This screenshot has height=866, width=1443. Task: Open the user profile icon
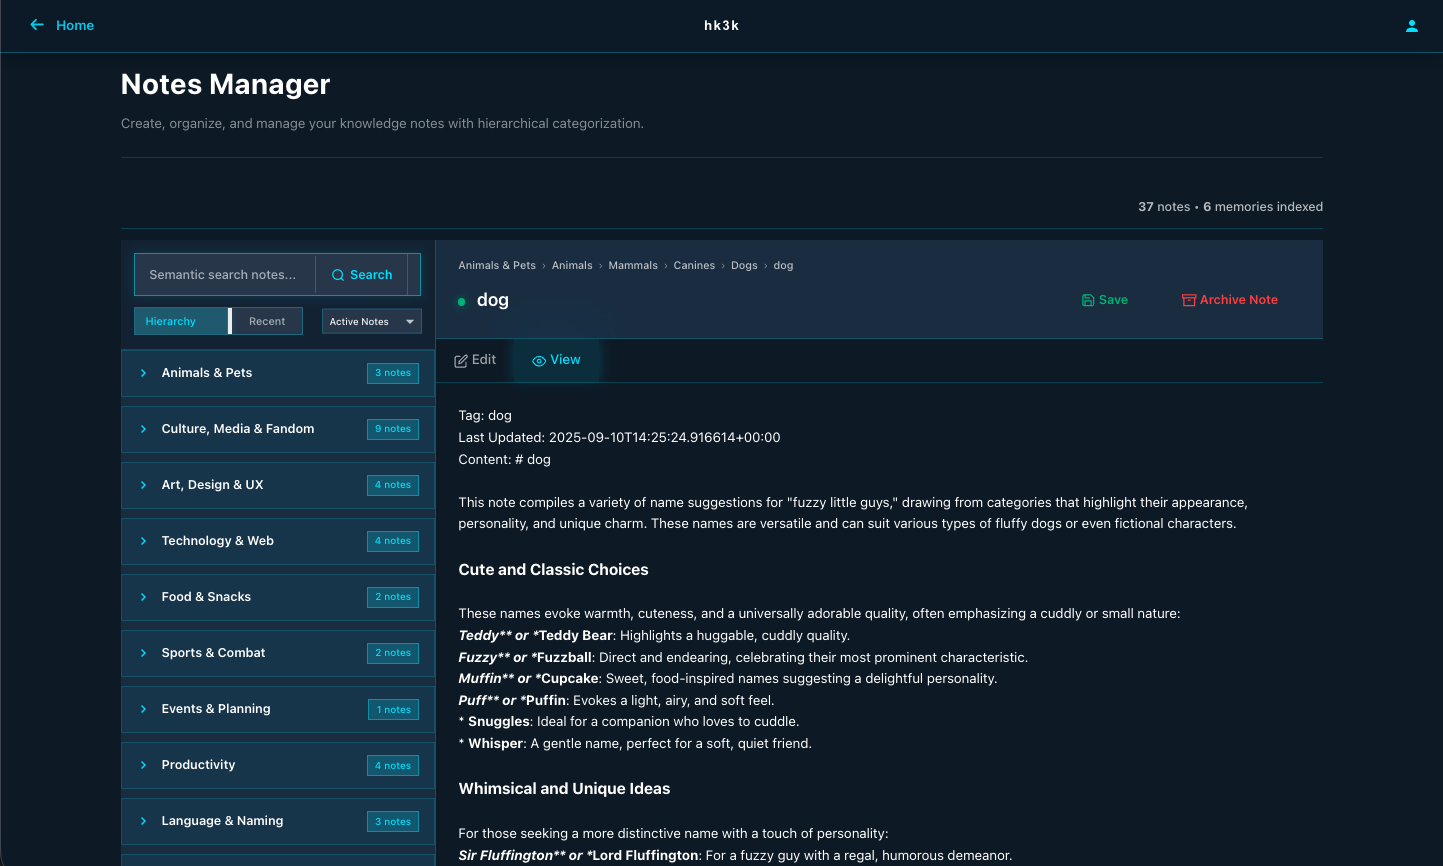(x=1411, y=26)
